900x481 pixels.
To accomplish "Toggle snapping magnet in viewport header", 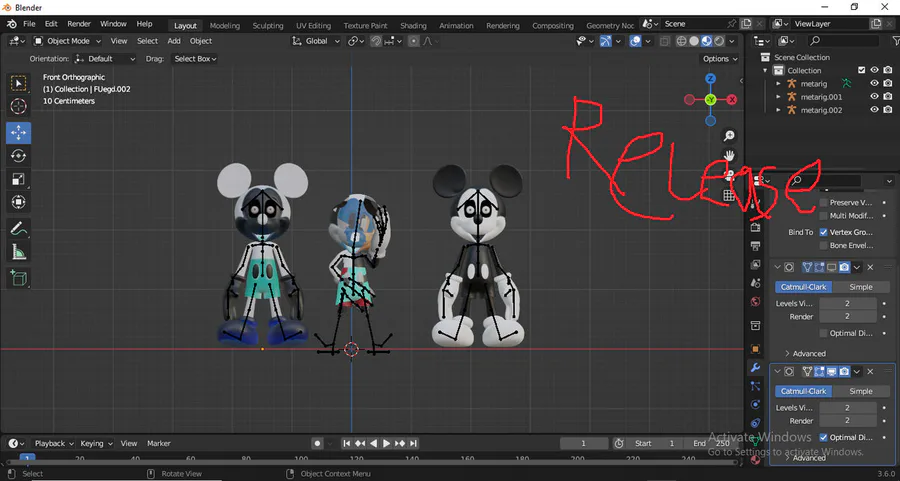I will point(375,41).
